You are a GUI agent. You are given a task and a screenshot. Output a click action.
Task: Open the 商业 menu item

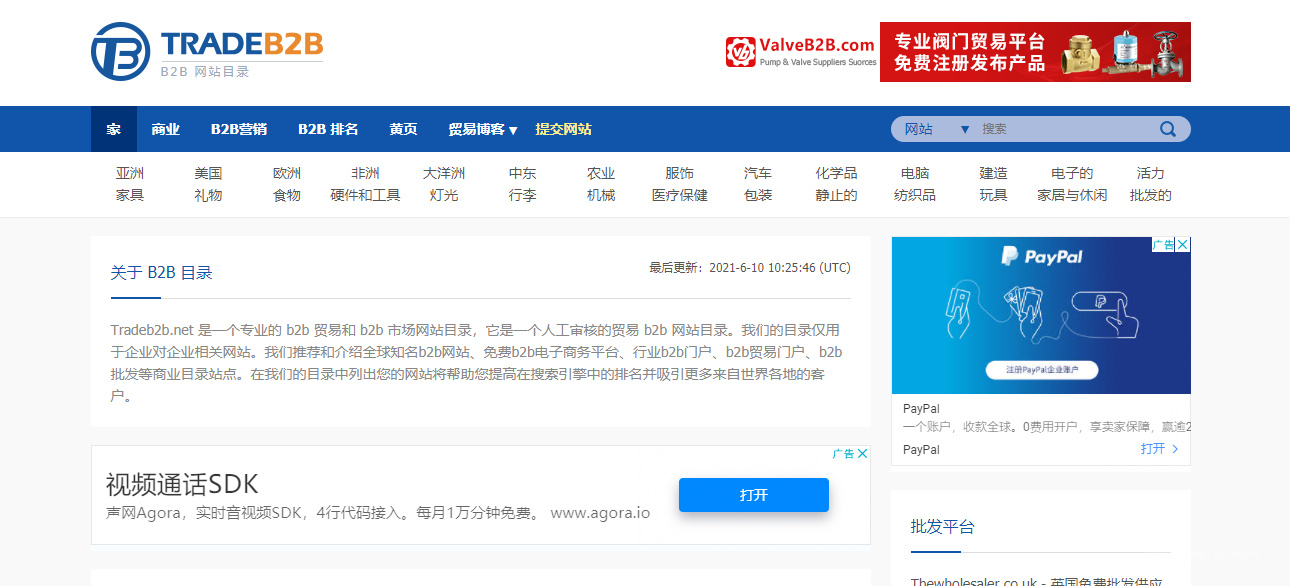[x=166, y=129]
